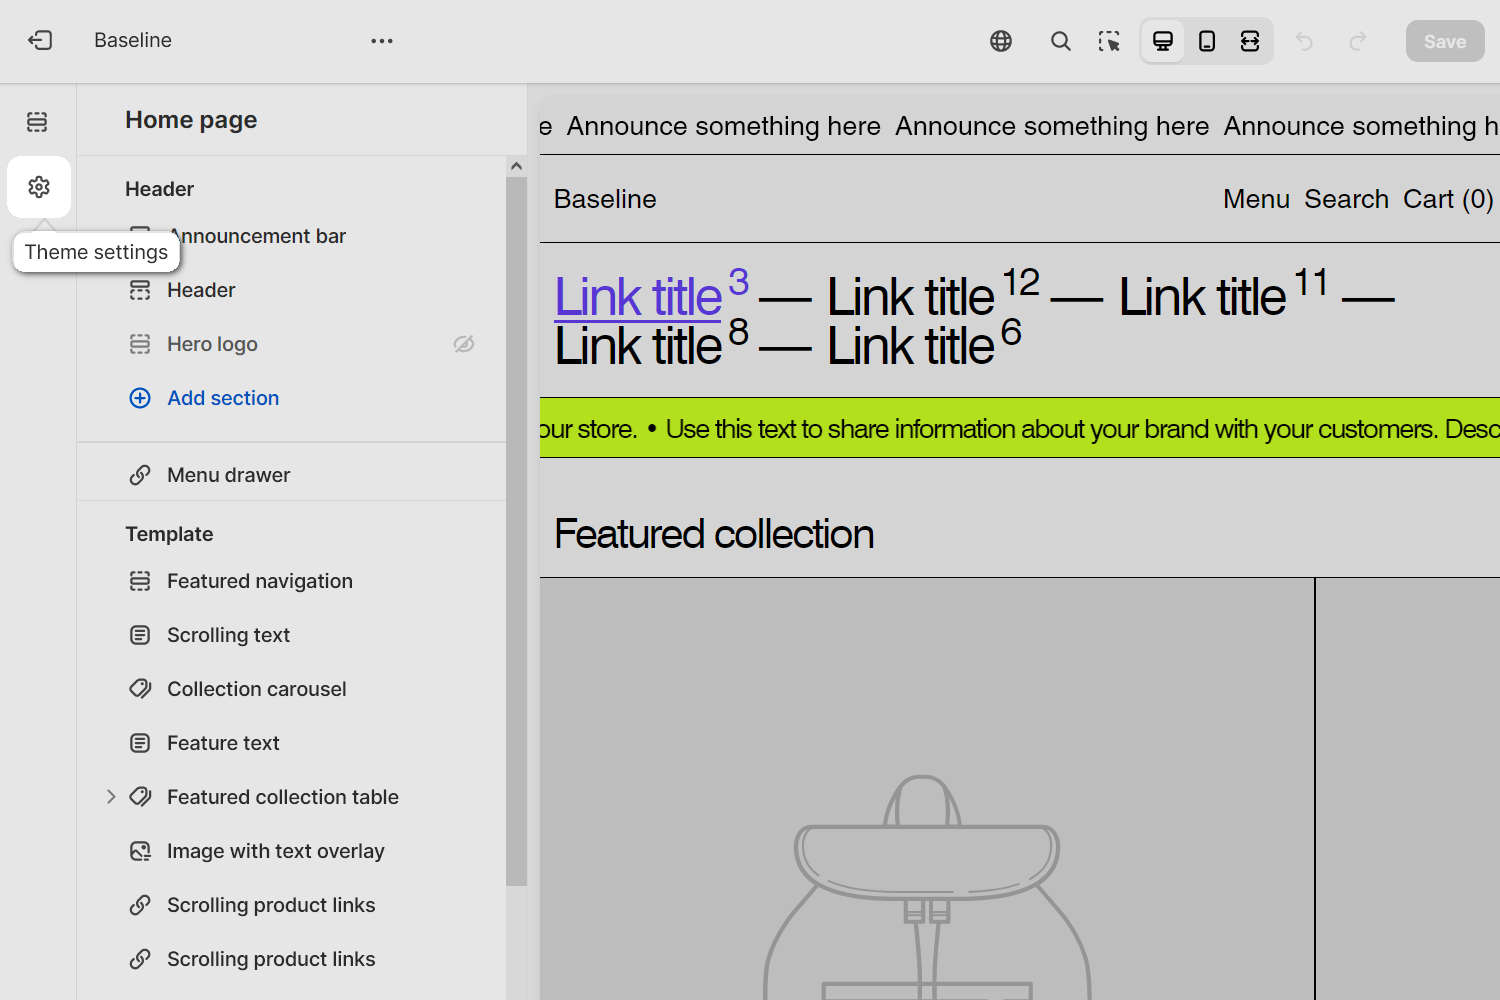Click the underlined Link title link
Image resolution: width=1500 pixels, height=1000 pixels.
[638, 296]
